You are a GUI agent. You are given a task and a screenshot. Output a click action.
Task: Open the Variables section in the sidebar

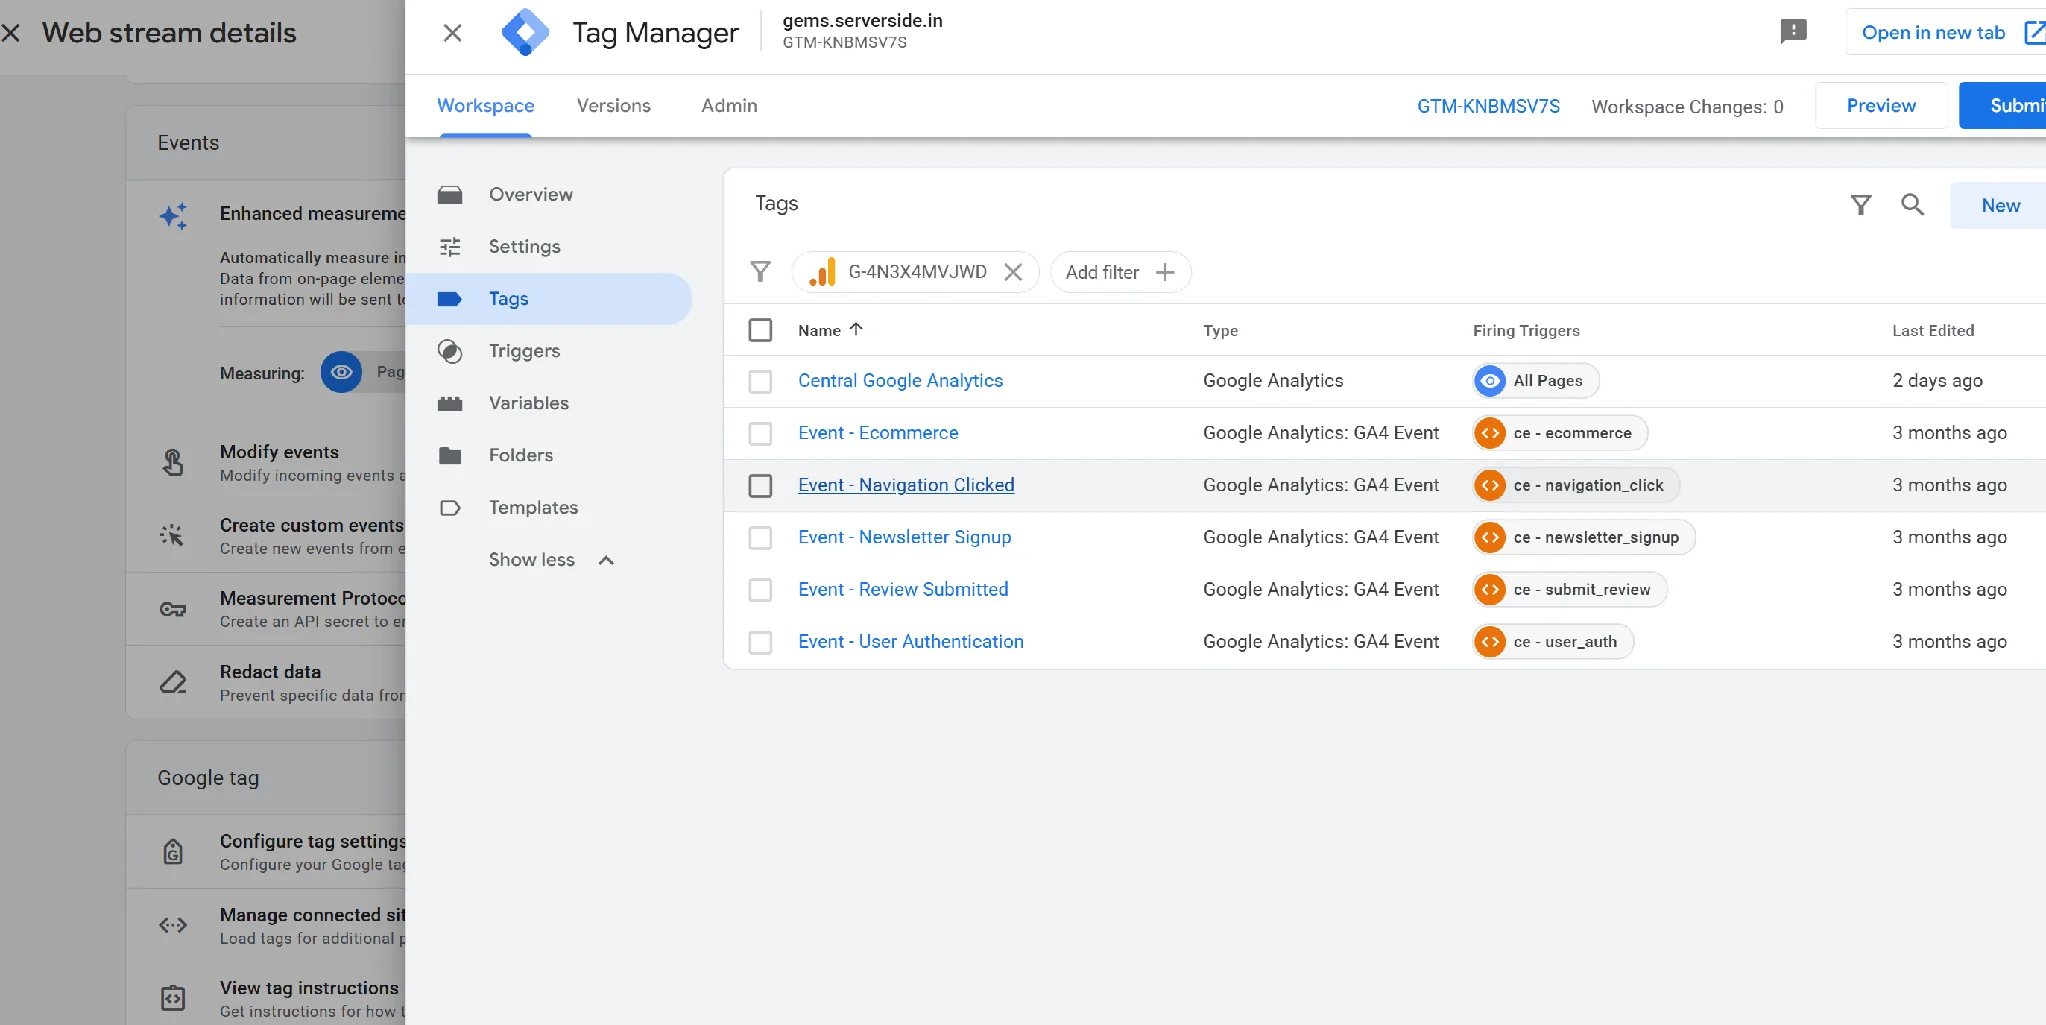(528, 403)
